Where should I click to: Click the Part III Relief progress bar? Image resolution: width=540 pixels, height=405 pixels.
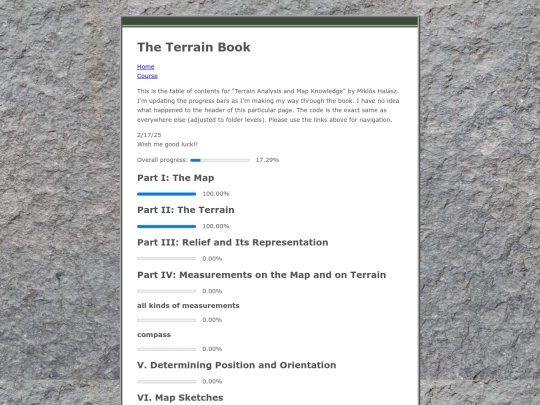point(167,258)
